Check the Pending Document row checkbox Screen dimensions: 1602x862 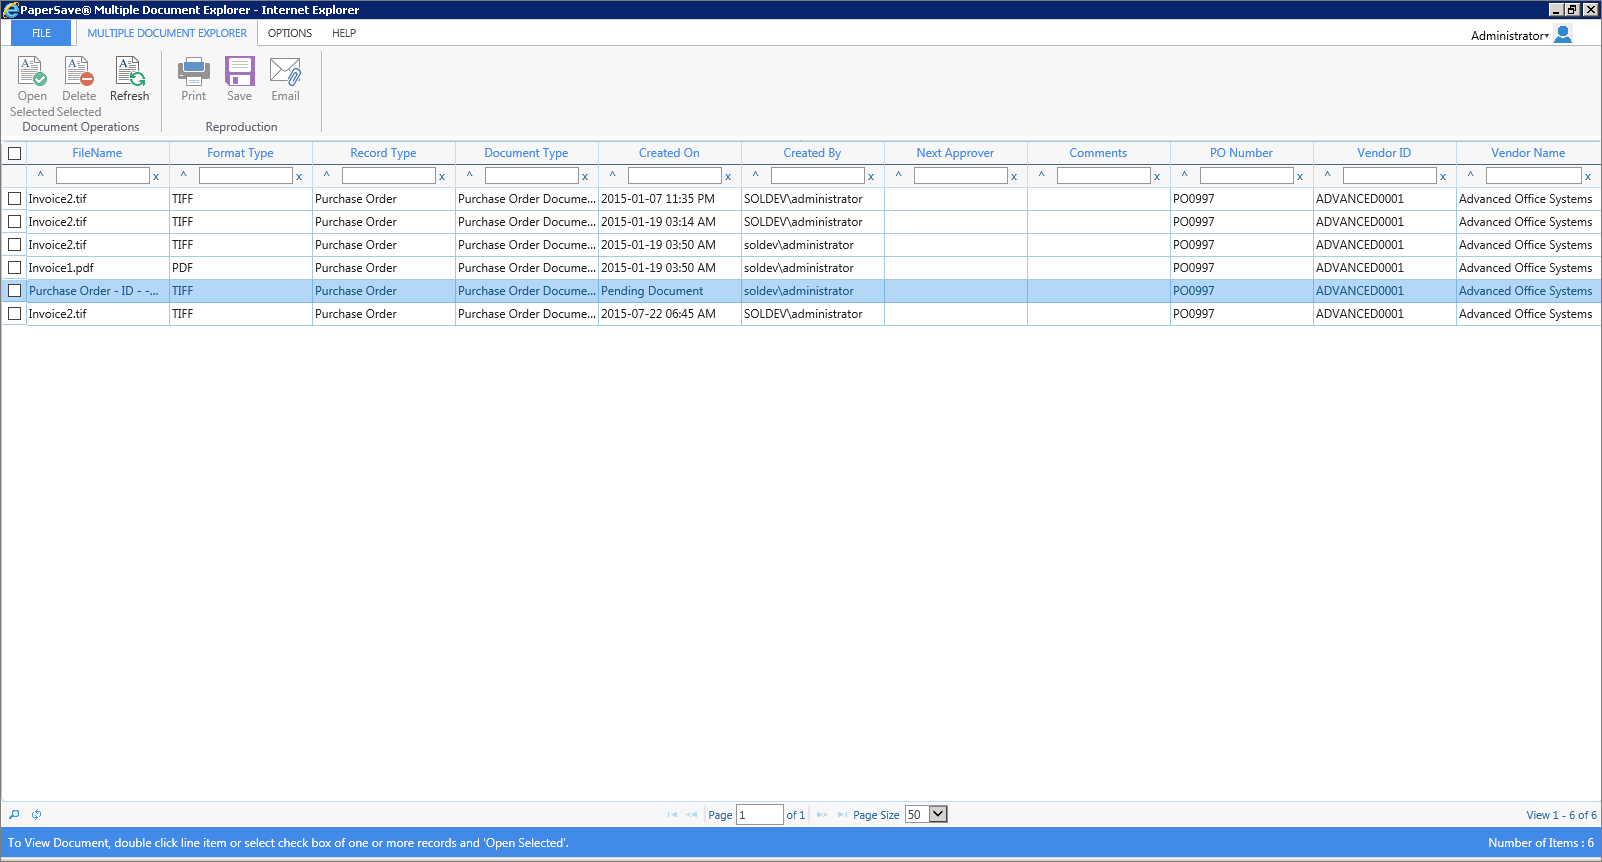pyautogui.click(x=14, y=290)
